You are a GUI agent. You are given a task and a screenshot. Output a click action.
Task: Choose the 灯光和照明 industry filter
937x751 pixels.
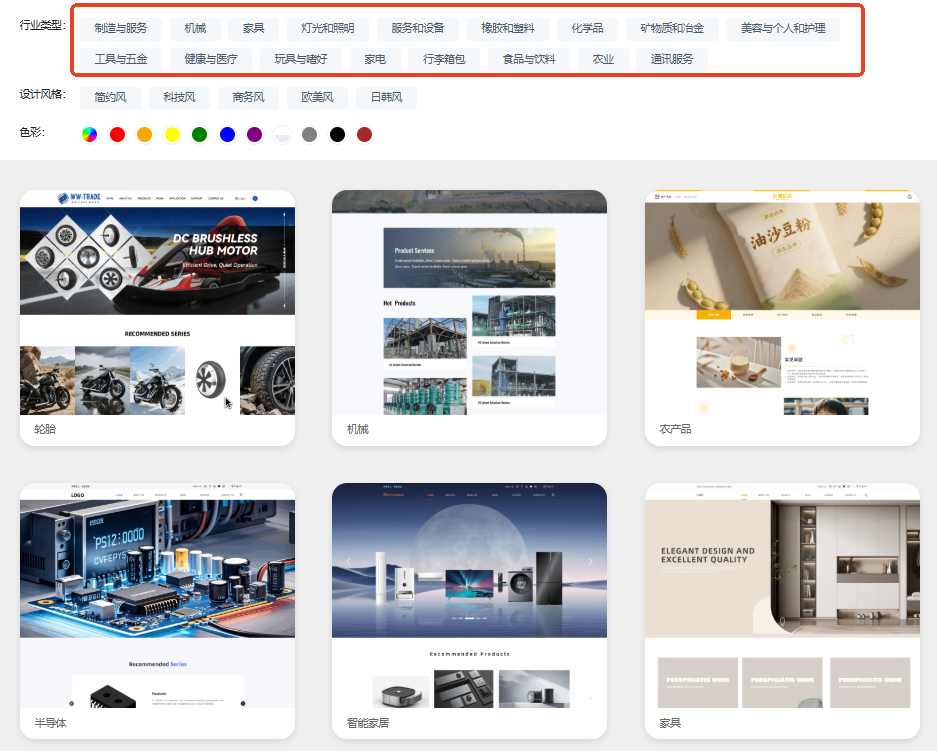[x=327, y=28]
